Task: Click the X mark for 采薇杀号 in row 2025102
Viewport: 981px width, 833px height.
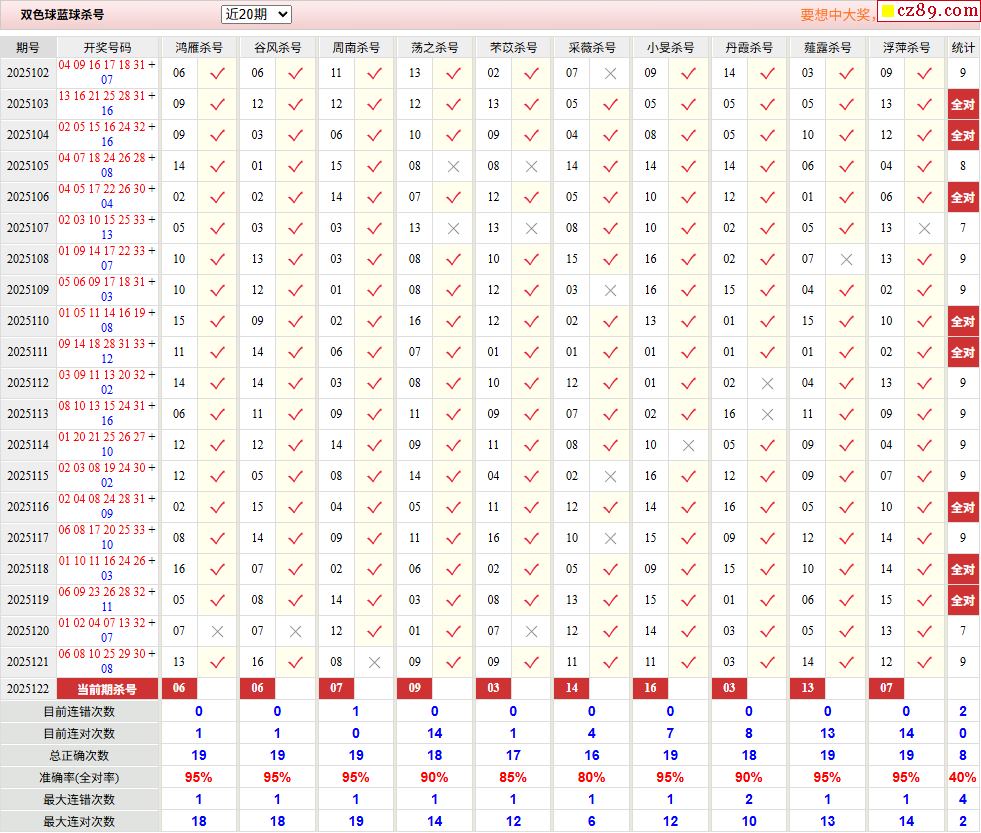Action: [x=610, y=73]
